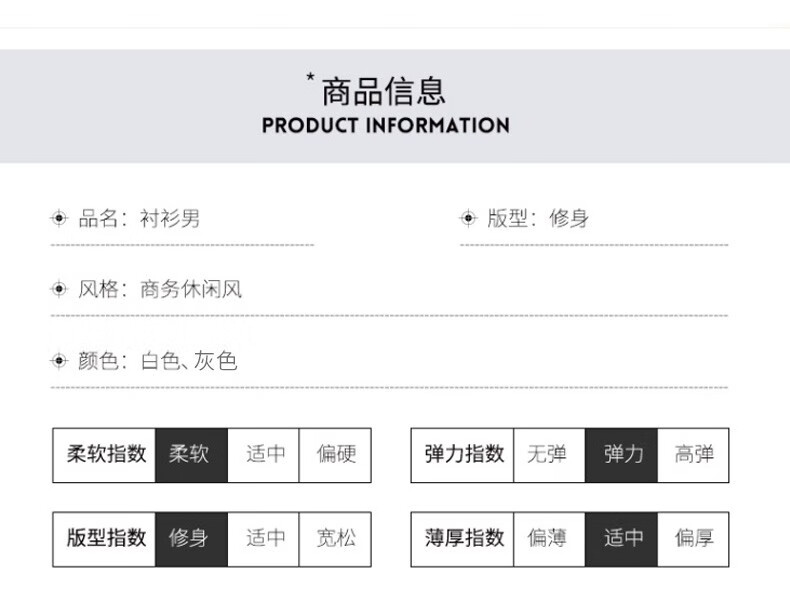Click the bullet icon beside 版型
Image resolution: width=790 pixels, height=603 pixels.
pyautogui.click(x=468, y=218)
